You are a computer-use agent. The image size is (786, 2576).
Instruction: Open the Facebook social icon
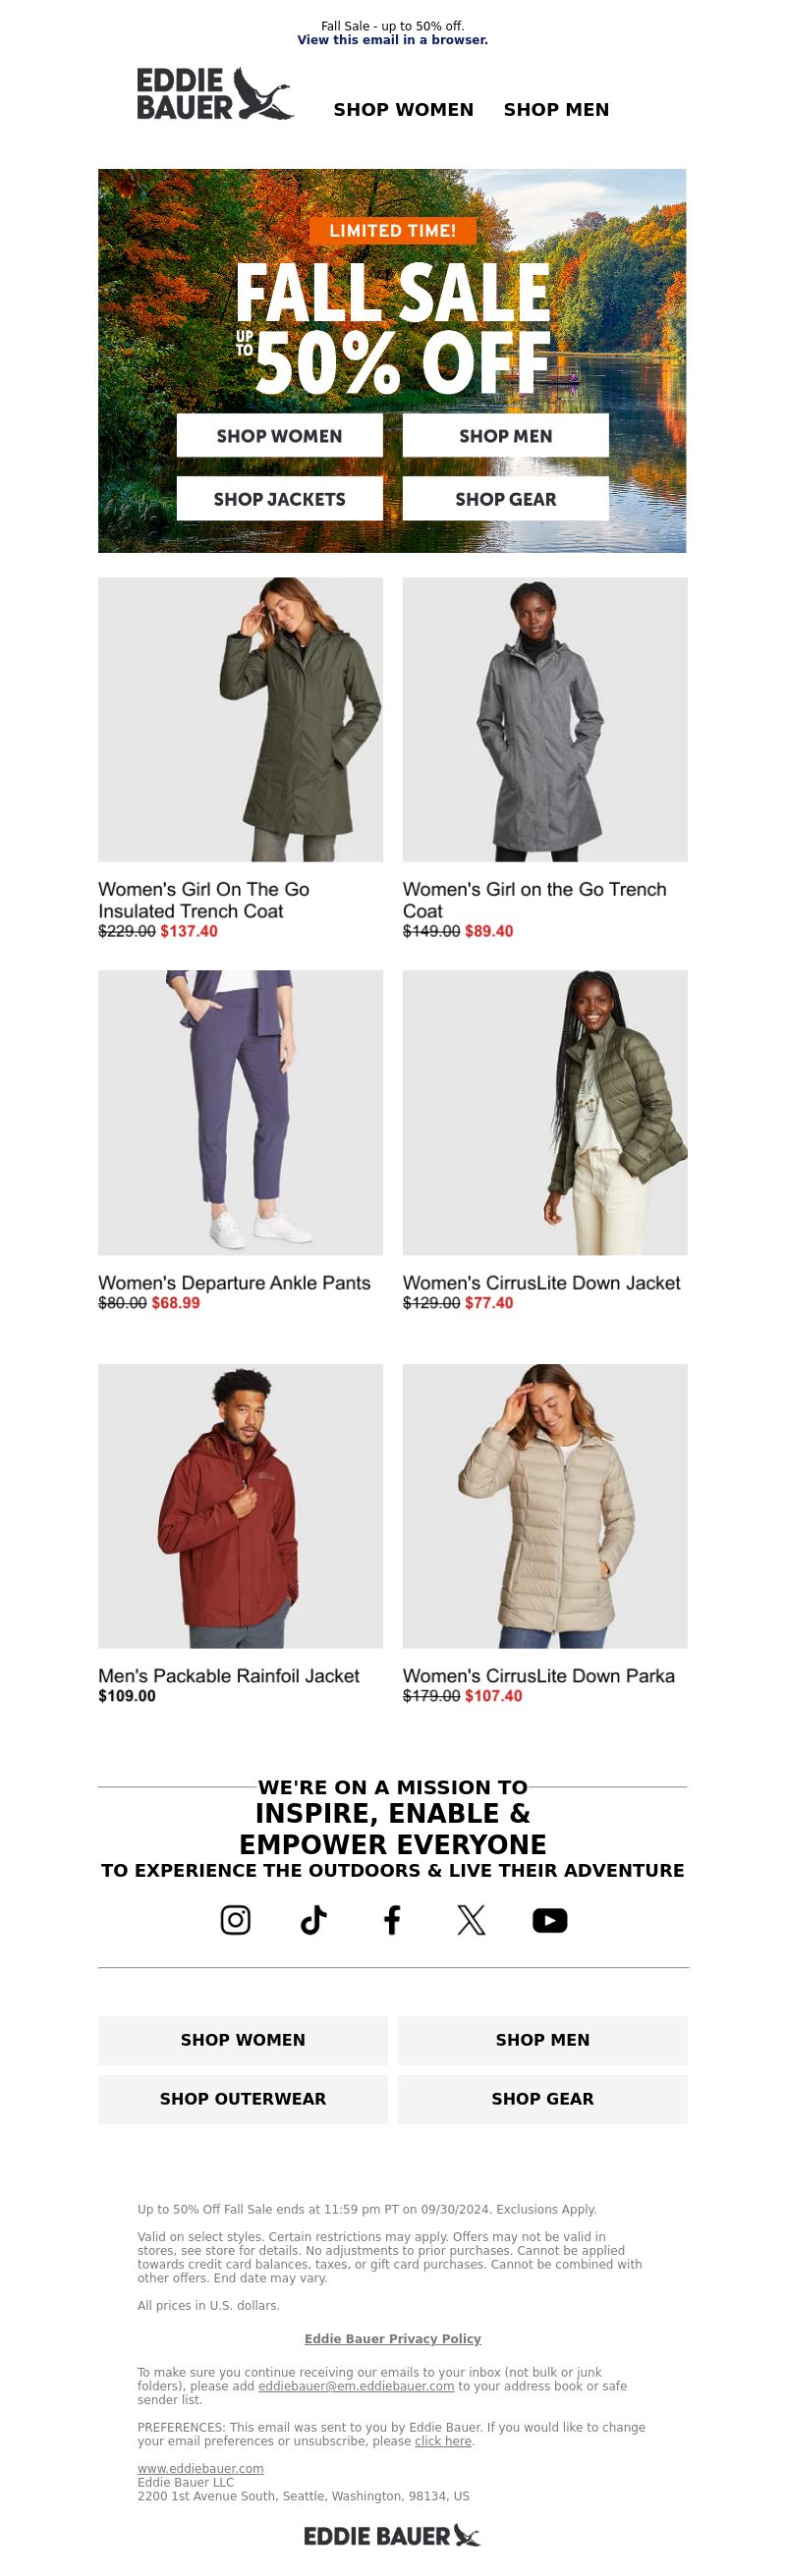(x=392, y=1919)
